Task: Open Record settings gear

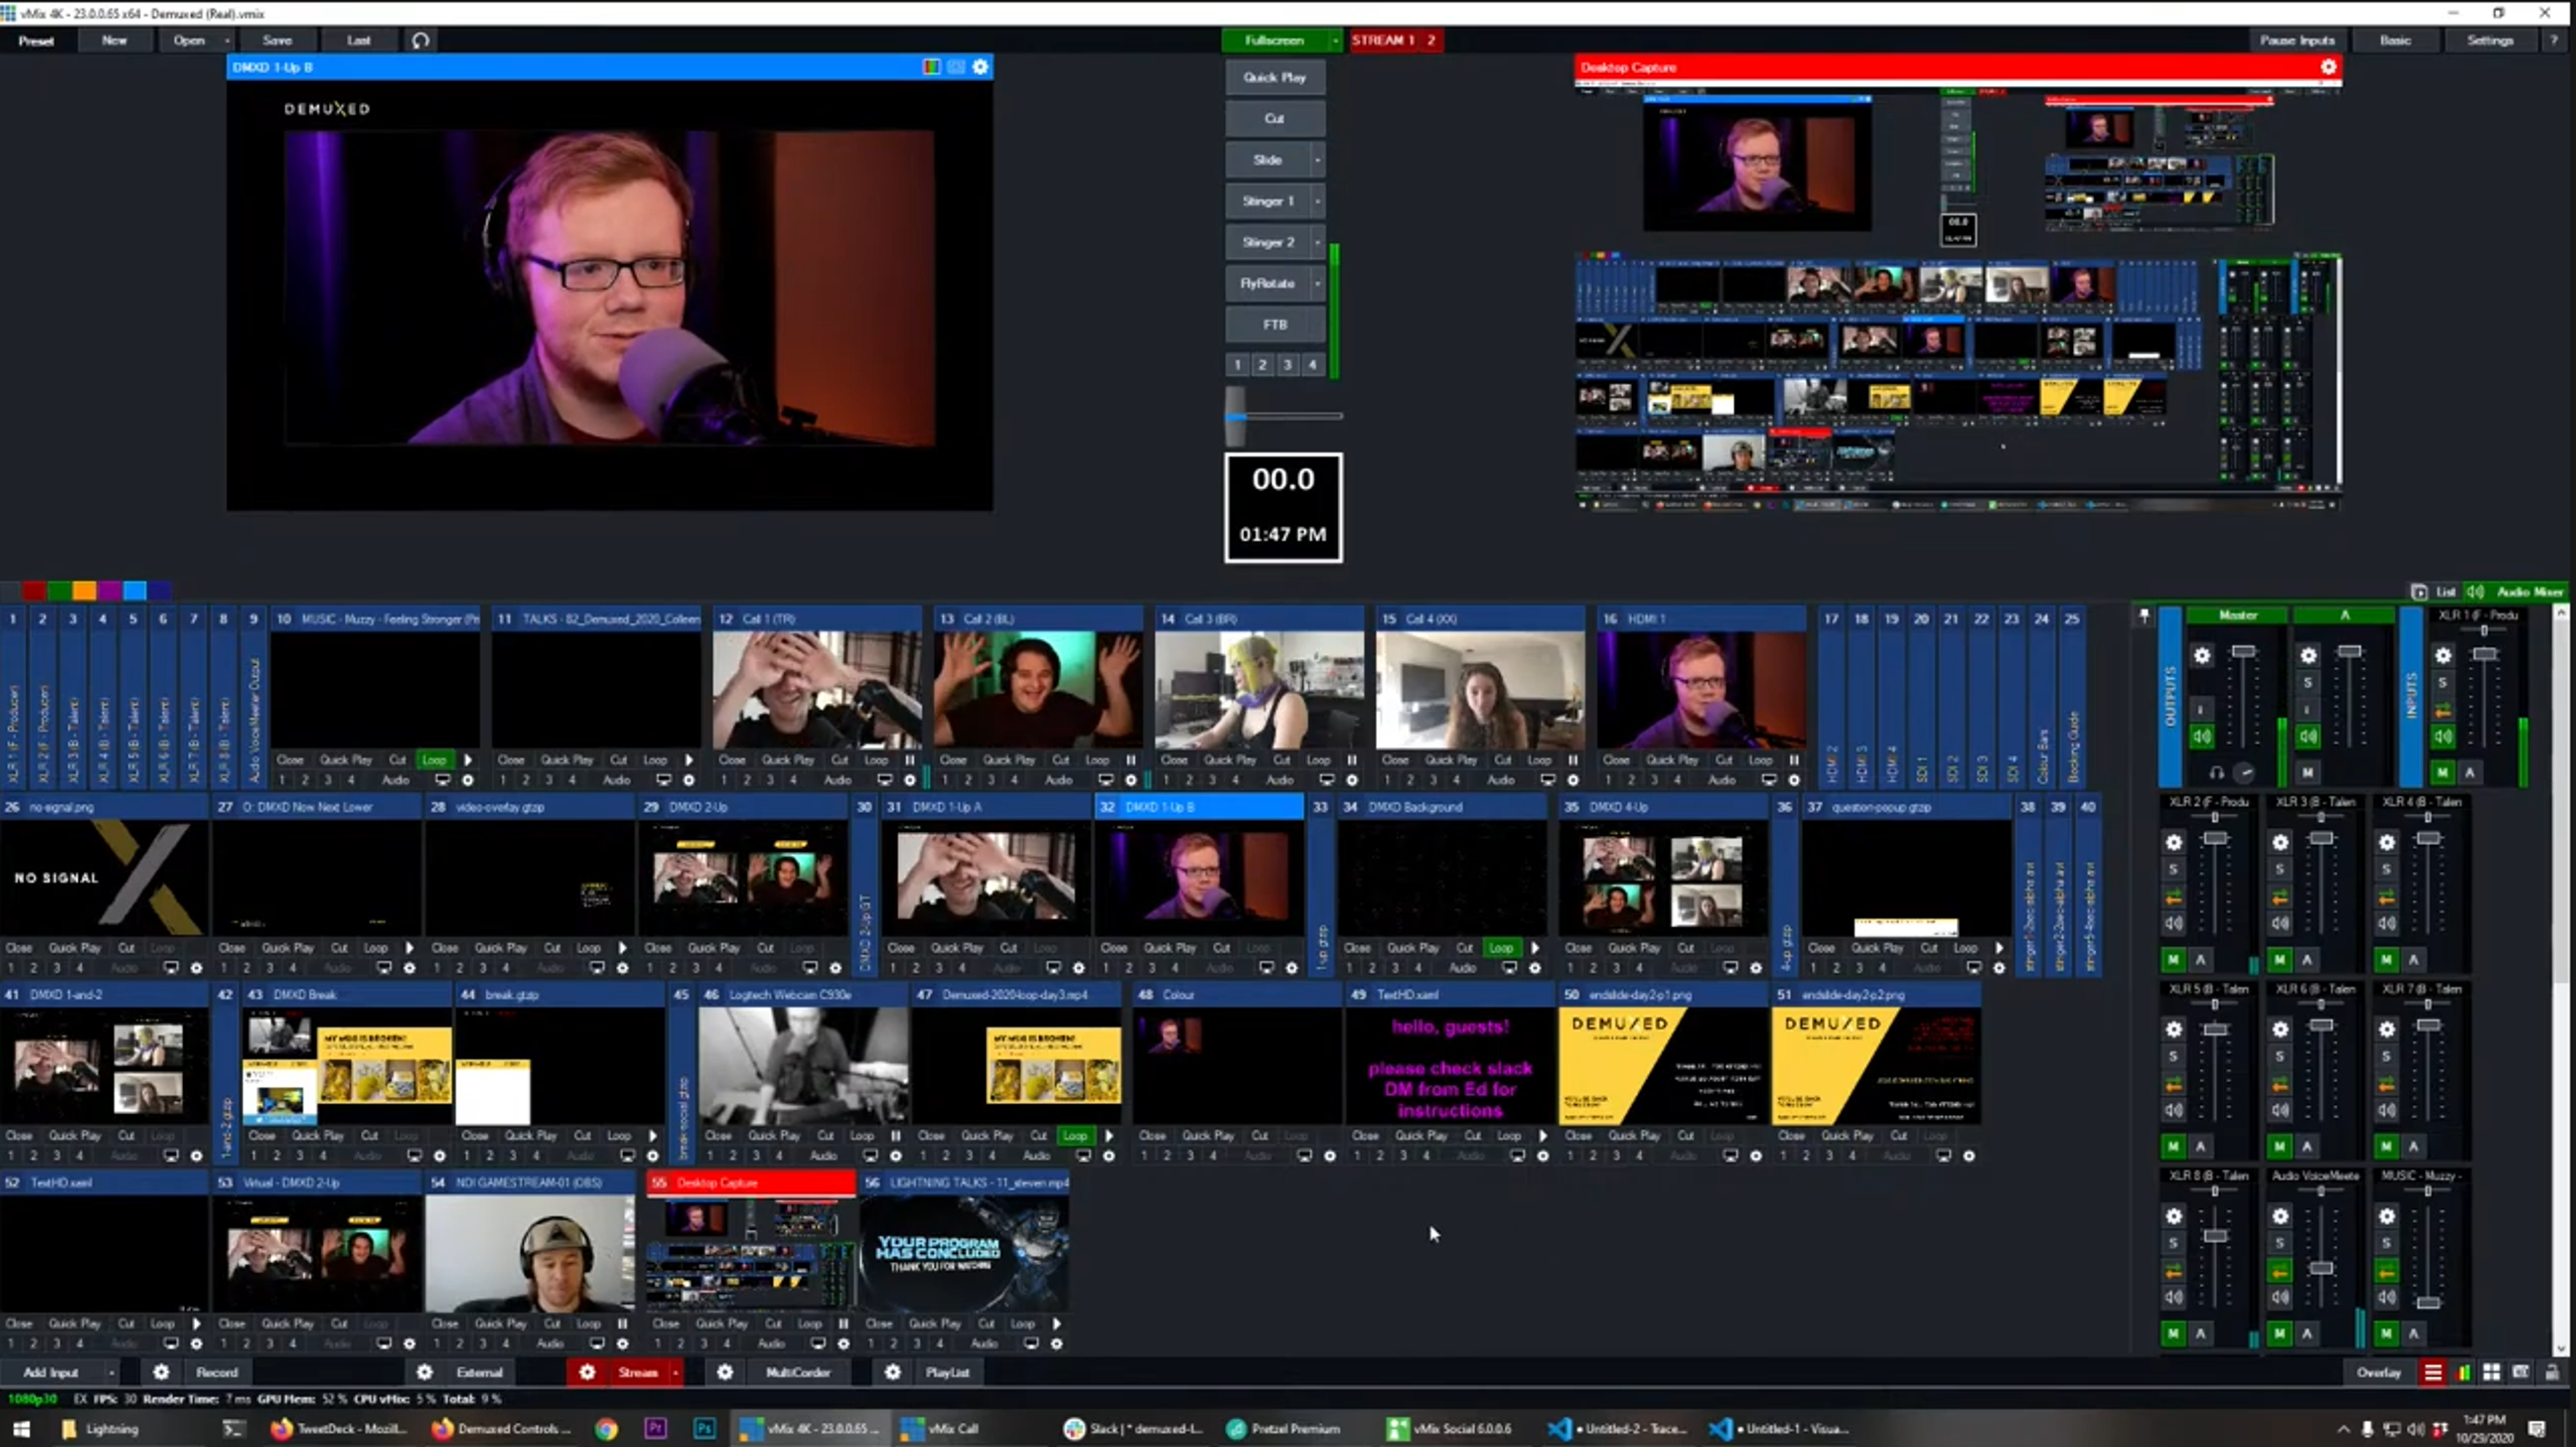Action: (x=161, y=1372)
